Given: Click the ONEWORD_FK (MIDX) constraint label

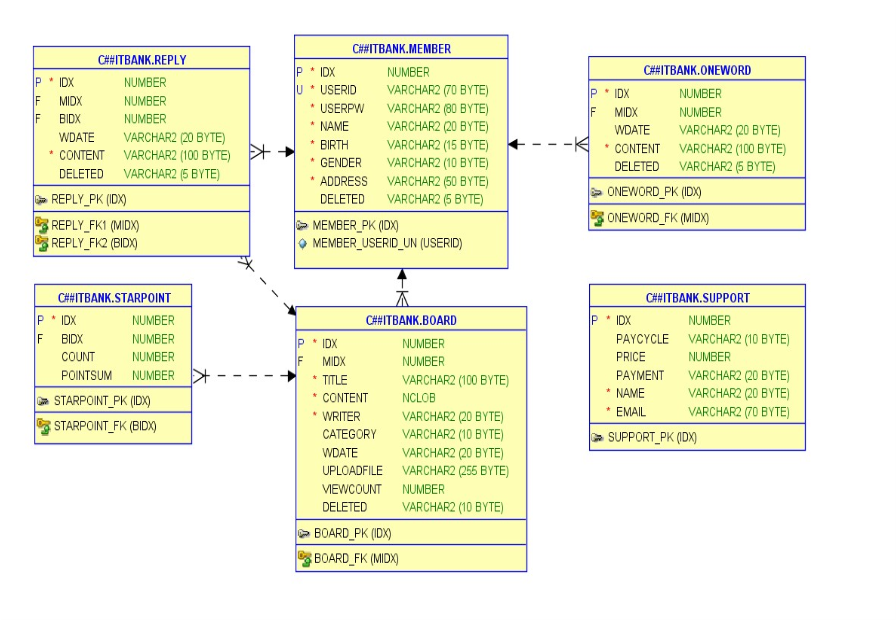Looking at the screenshot, I should coord(658,218).
